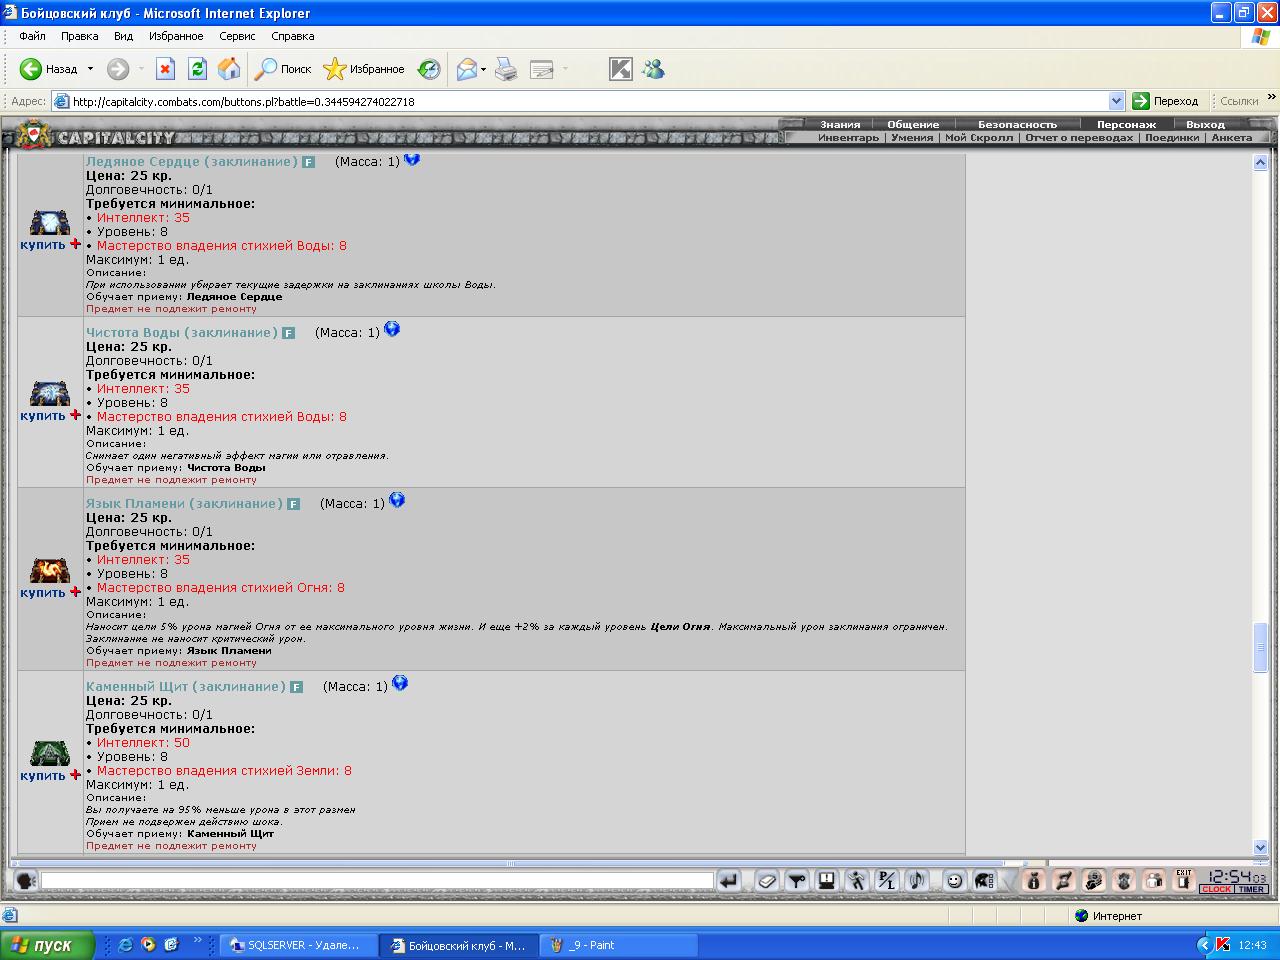Open the Умения link

(x=912, y=138)
